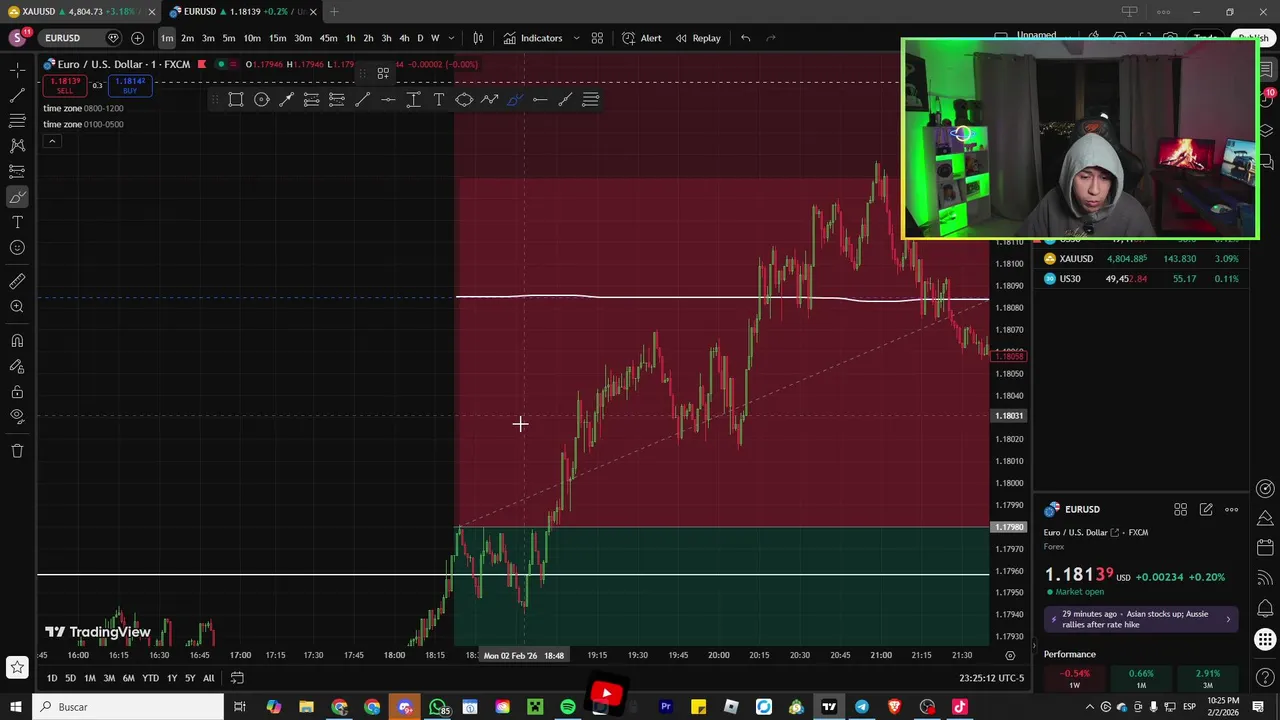
Task: Select the horizontal line tool in floating toolbar
Action: click(388, 99)
